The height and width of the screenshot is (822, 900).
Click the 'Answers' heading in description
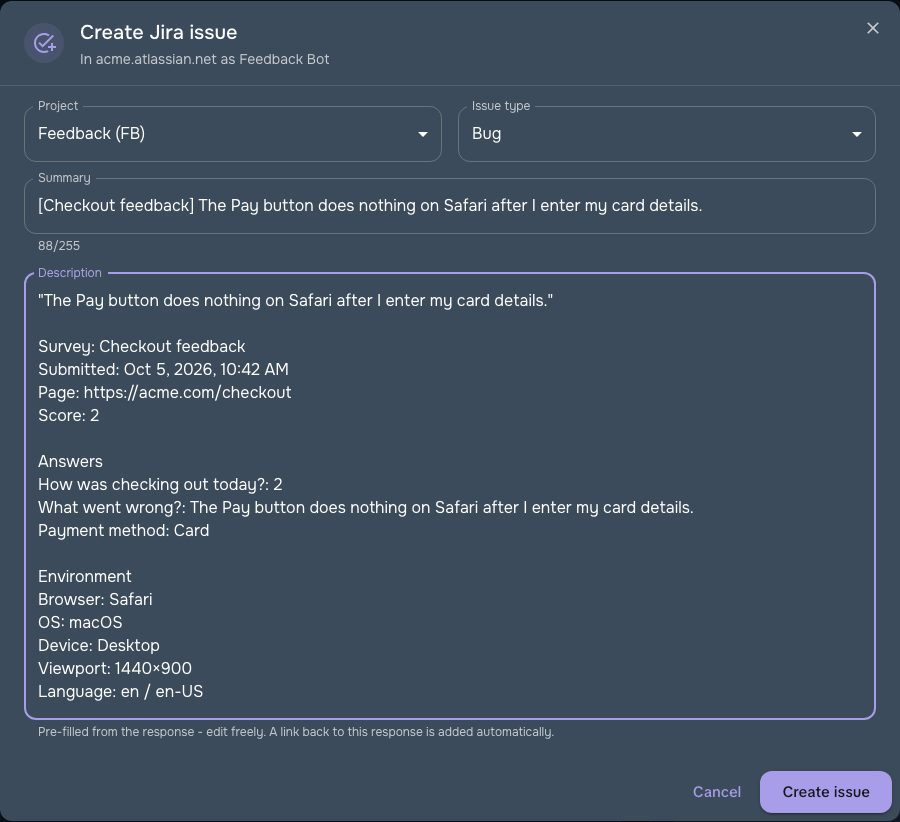pyautogui.click(x=71, y=462)
